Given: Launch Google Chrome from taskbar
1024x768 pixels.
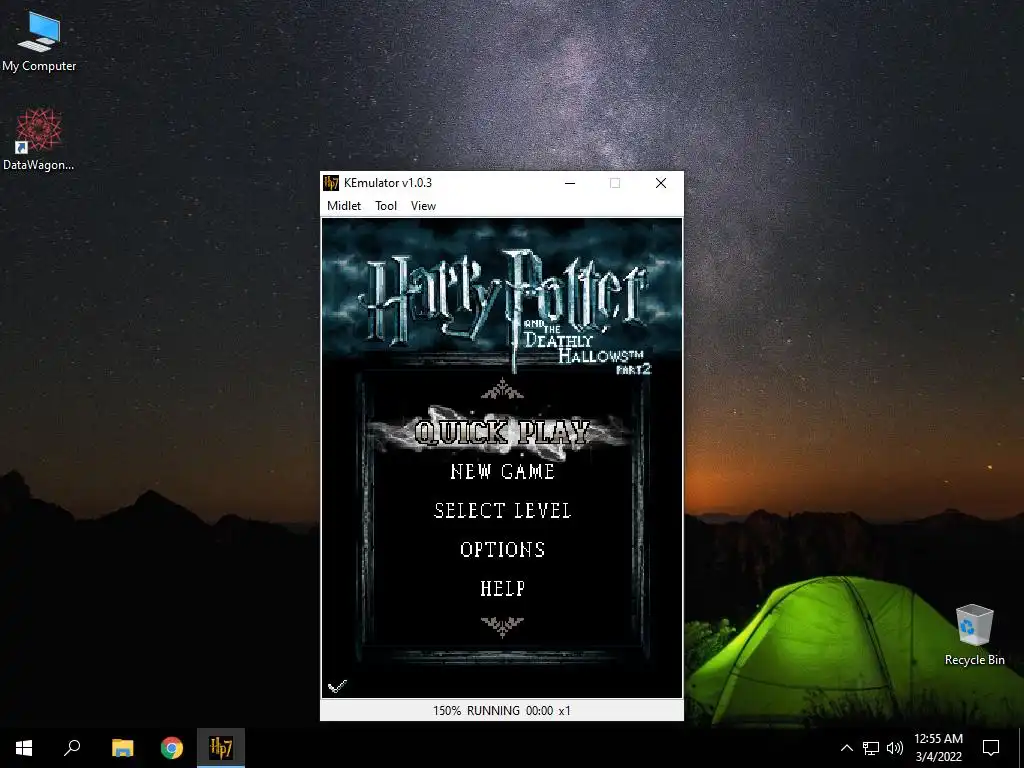Looking at the screenshot, I should click(x=172, y=748).
